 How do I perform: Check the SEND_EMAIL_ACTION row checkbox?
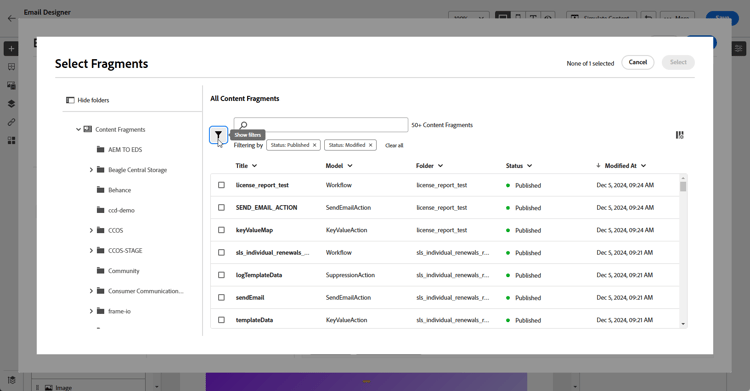221,207
